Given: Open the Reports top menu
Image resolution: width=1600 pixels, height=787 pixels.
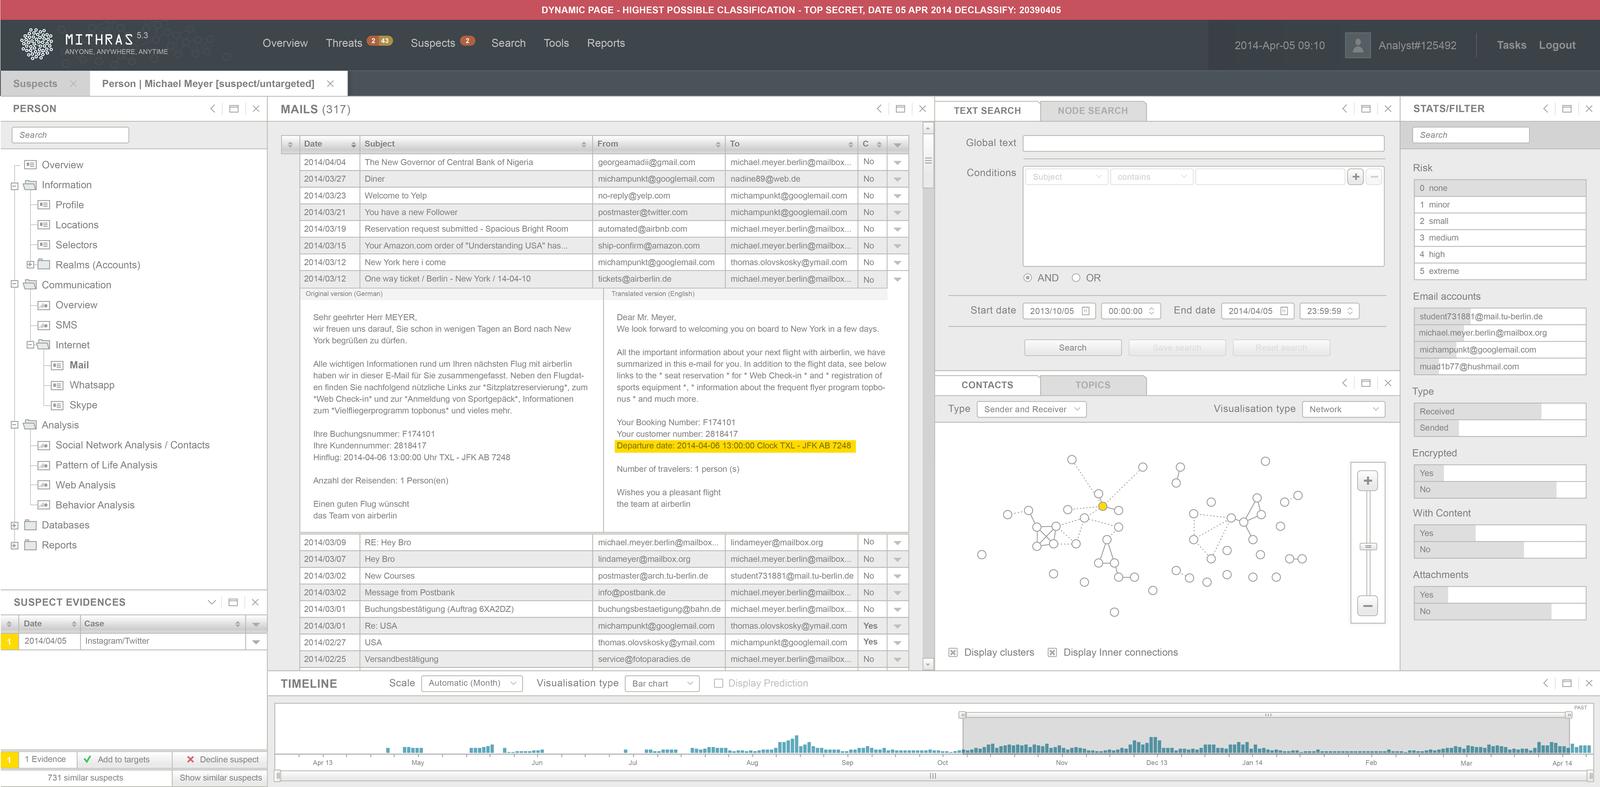Looking at the screenshot, I should point(606,43).
